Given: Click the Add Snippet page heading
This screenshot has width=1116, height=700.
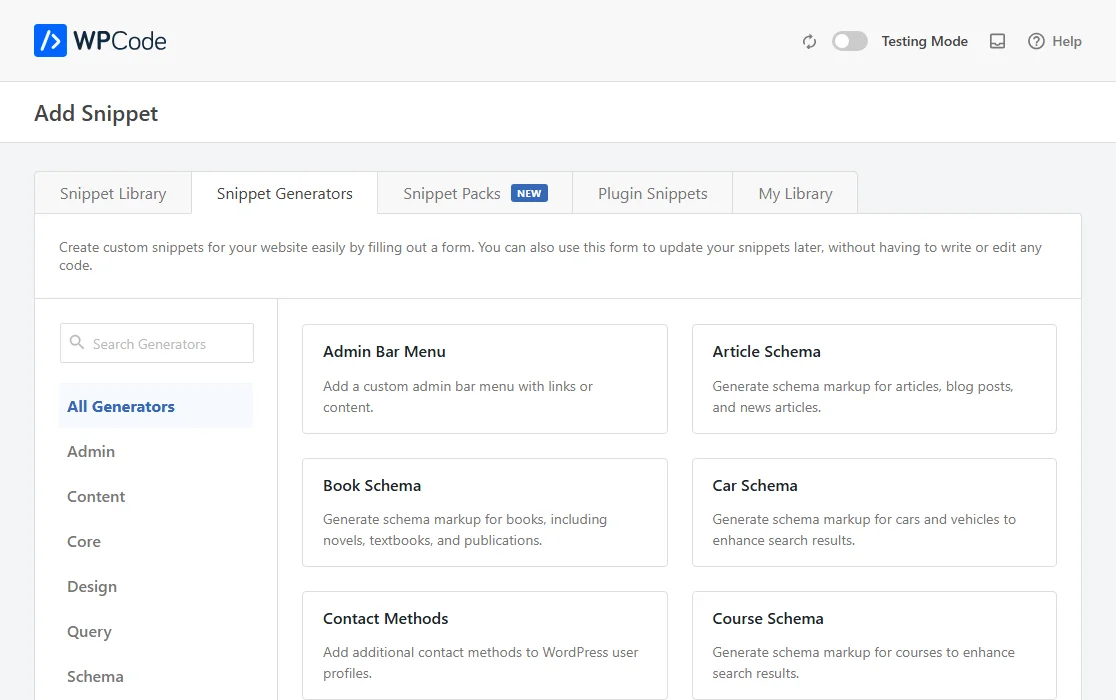Looking at the screenshot, I should tap(96, 114).
